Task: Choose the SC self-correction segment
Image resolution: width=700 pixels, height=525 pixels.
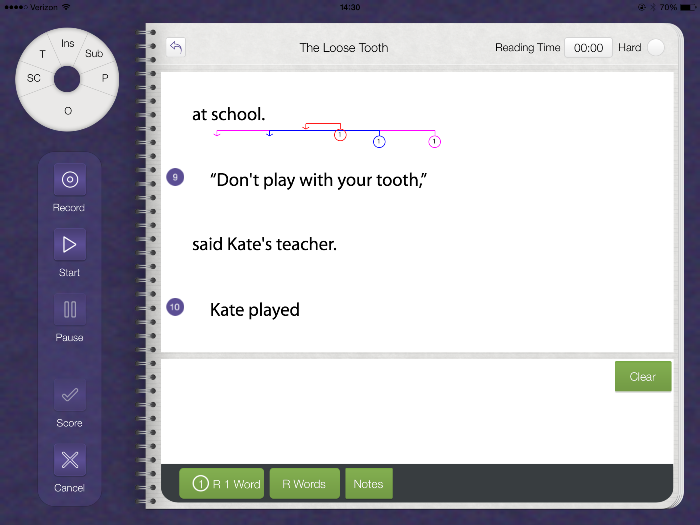Action: pyautogui.click(x=34, y=78)
